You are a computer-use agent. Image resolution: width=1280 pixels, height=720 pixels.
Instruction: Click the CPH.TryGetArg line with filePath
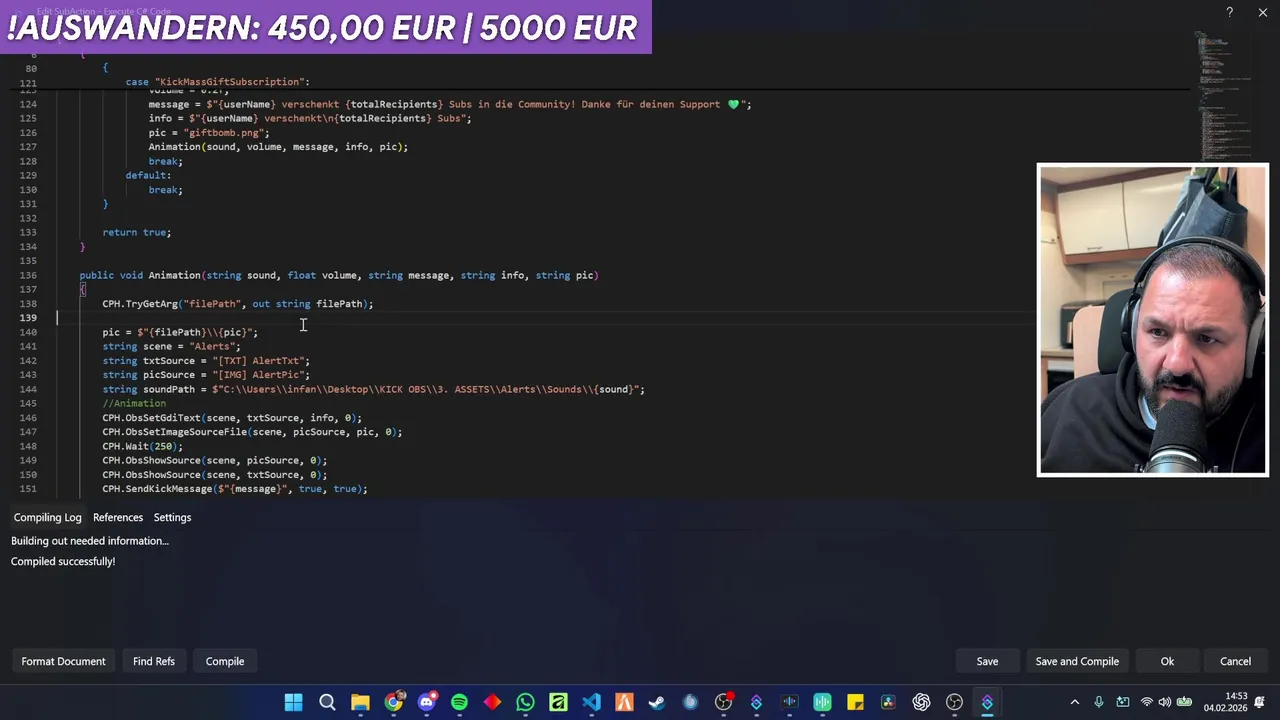pyautogui.click(x=238, y=304)
